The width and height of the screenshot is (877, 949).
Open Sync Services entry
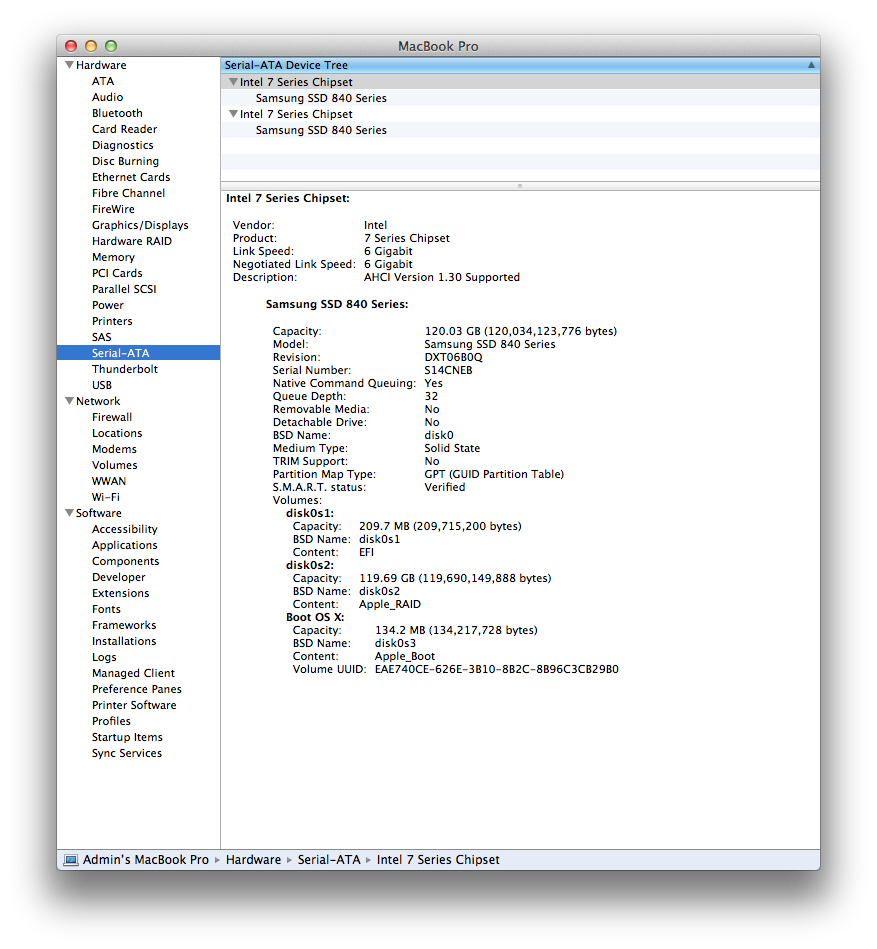click(x=127, y=754)
